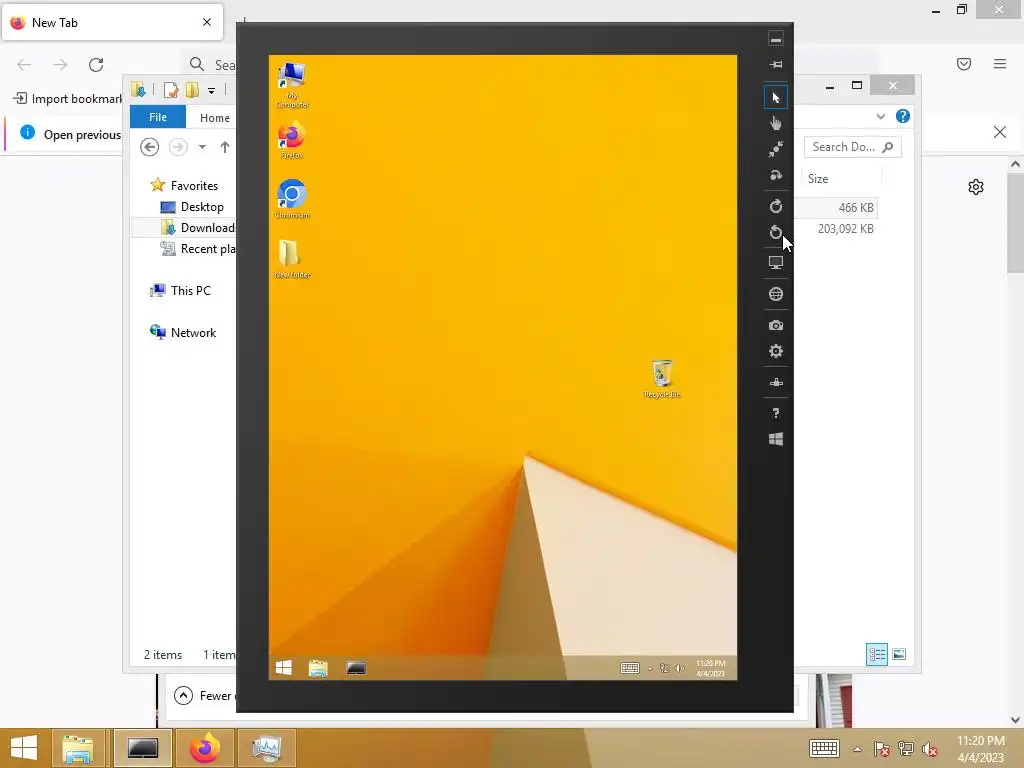Image resolution: width=1024 pixels, height=768 pixels.
Task: Enable rotation touch mode in simulator
Action: pos(775,175)
